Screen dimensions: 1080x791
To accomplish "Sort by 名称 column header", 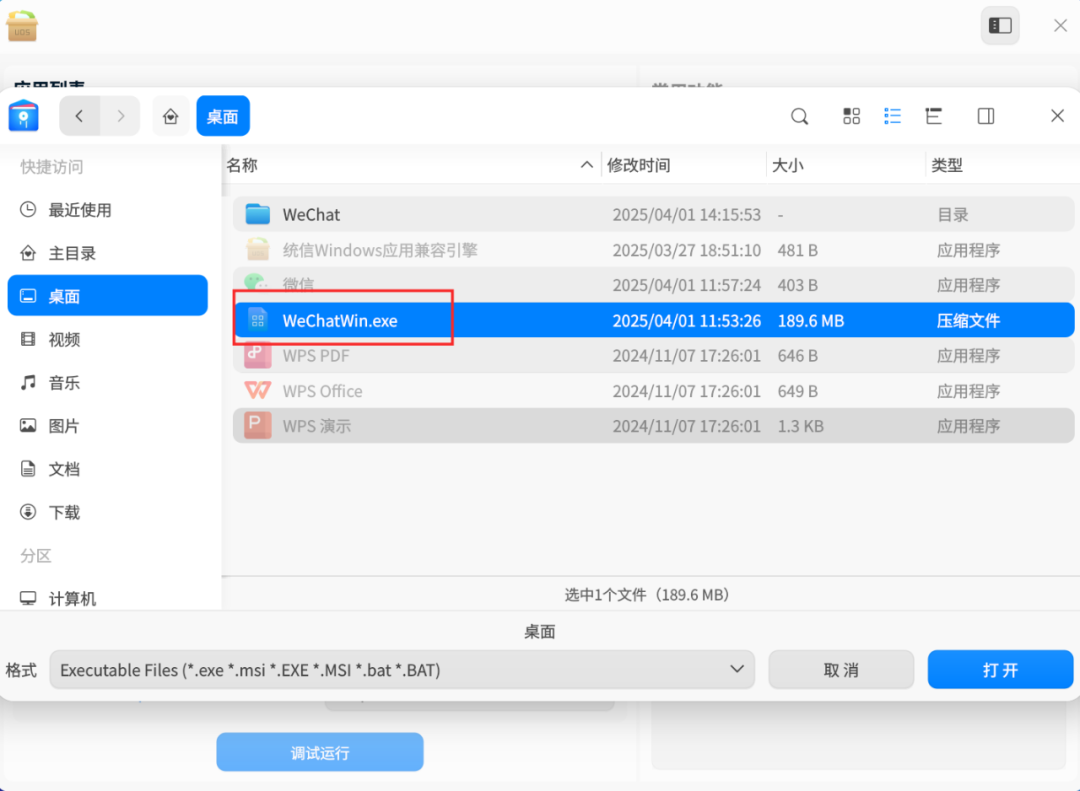I will (x=411, y=165).
